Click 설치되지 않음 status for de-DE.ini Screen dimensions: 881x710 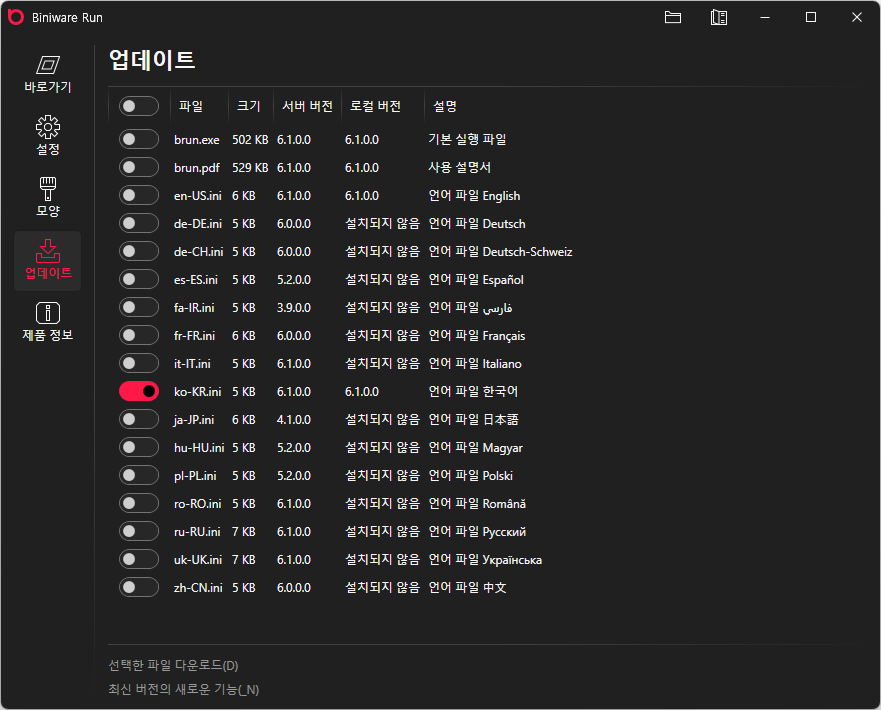tap(382, 224)
